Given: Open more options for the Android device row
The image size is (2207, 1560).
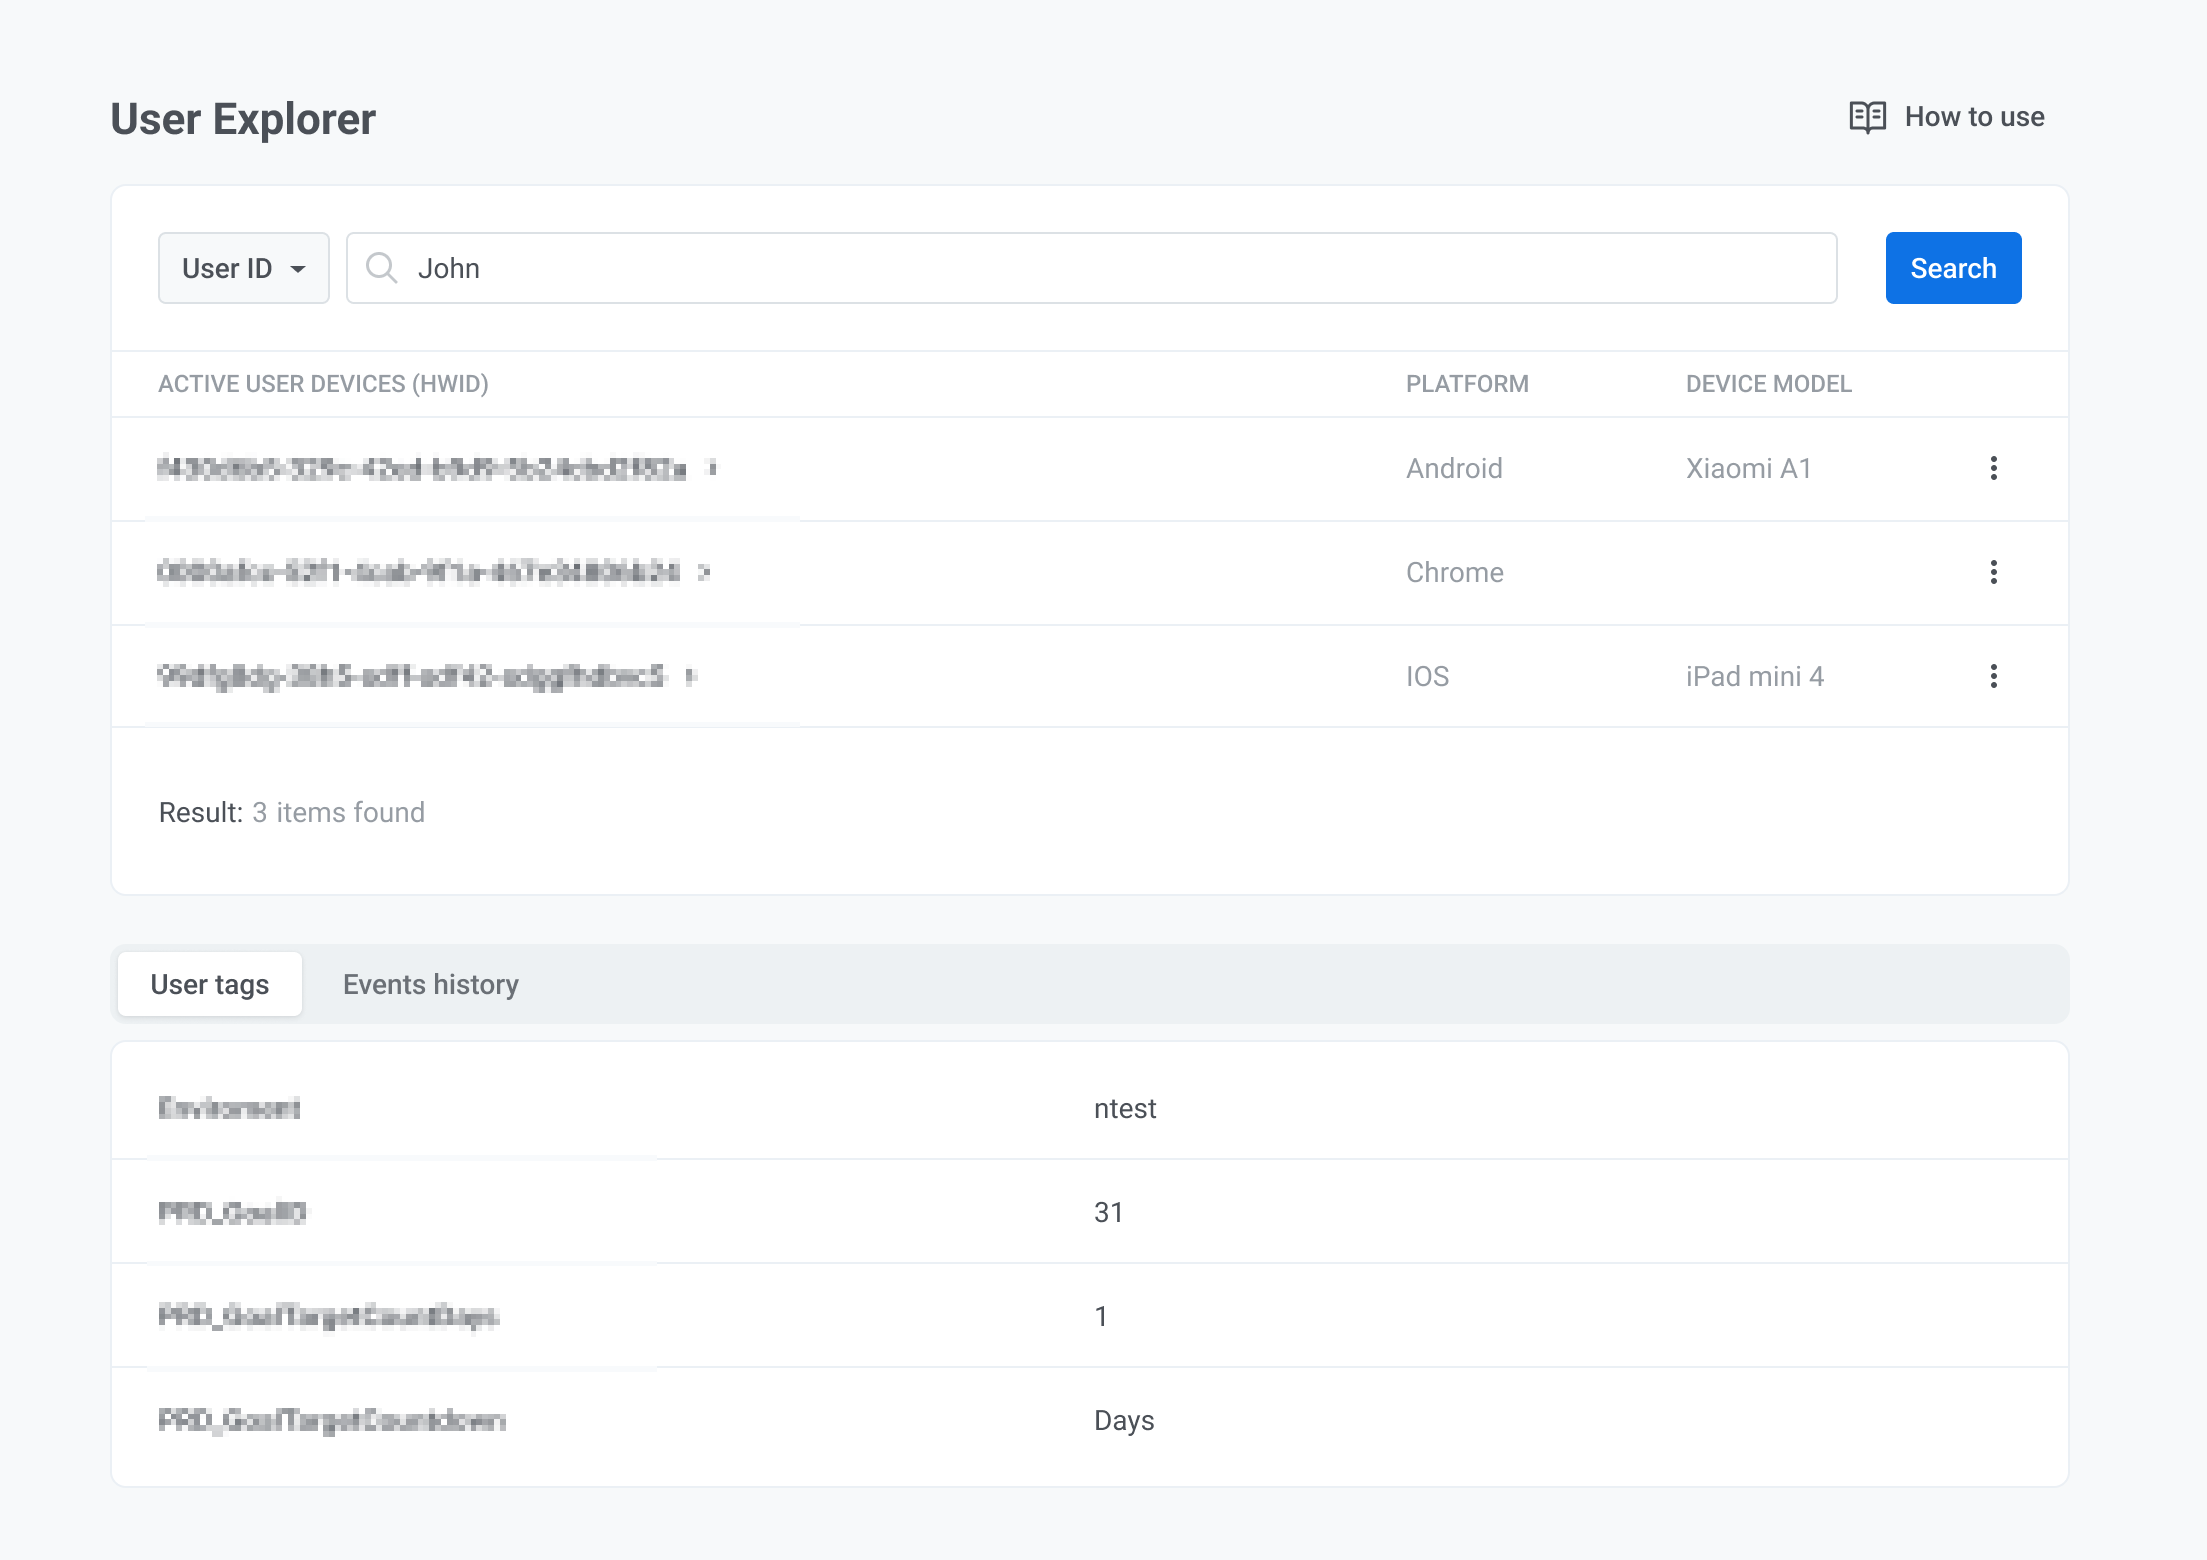Looking at the screenshot, I should click(x=1994, y=468).
